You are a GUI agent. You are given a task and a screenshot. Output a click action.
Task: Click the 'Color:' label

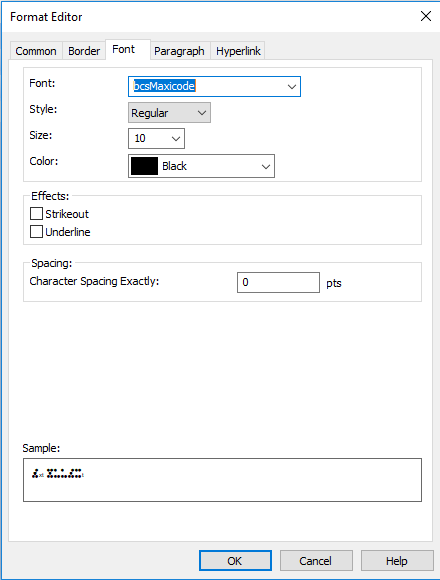click(44, 161)
